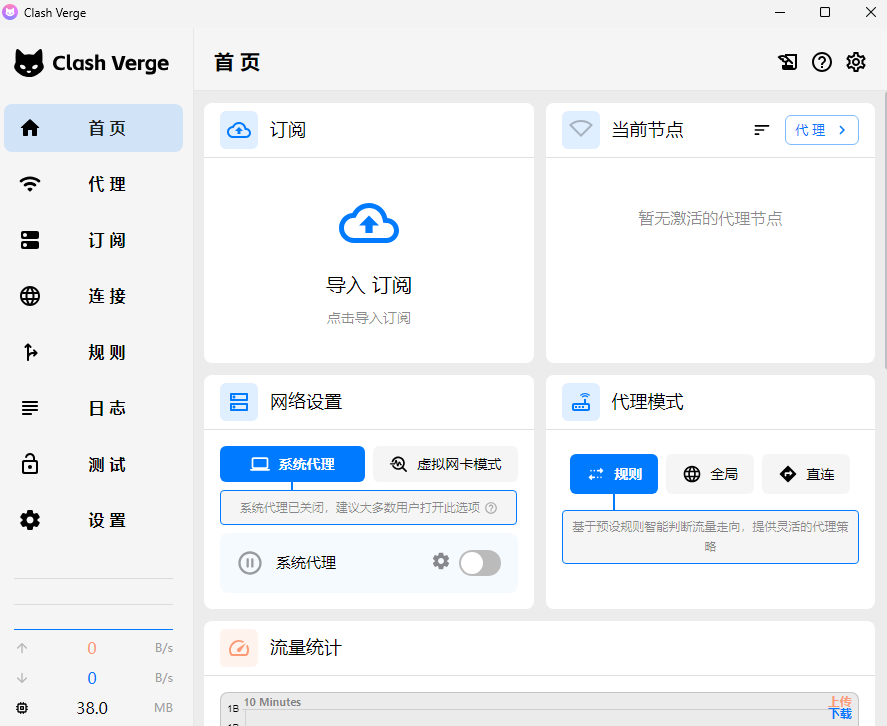This screenshot has height=726, width=887.
Task: Open settings via the gear icon
Action: [855, 62]
